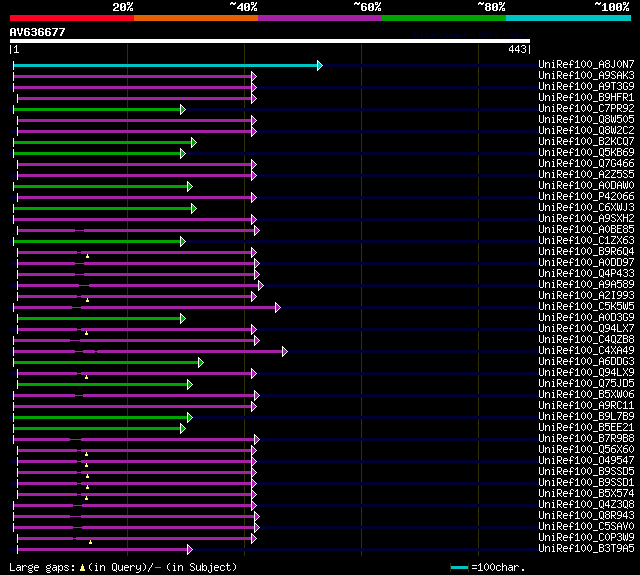Click the purple ~60% identity legend segment
The width and height of the screenshot is (640, 575).
[320, 18]
